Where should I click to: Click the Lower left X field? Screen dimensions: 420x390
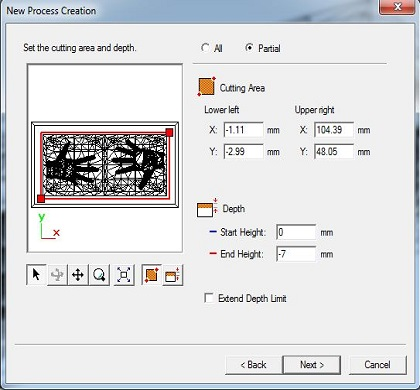point(243,130)
